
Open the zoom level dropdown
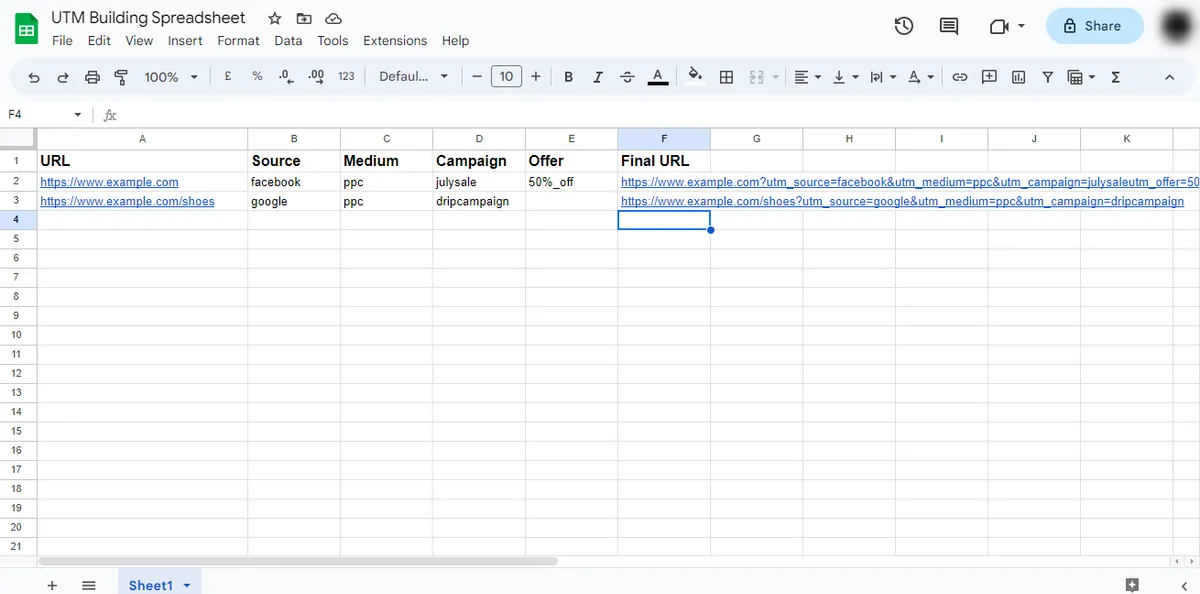169,76
